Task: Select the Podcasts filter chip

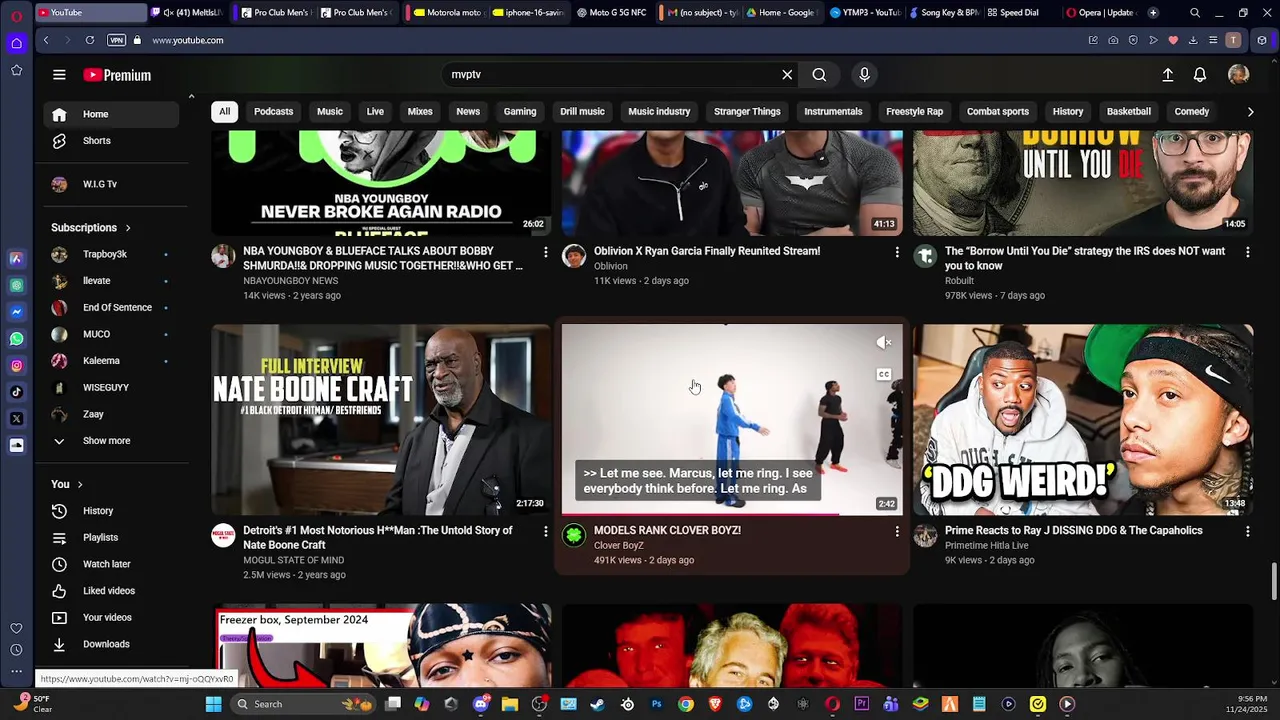Action: click(x=273, y=112)
